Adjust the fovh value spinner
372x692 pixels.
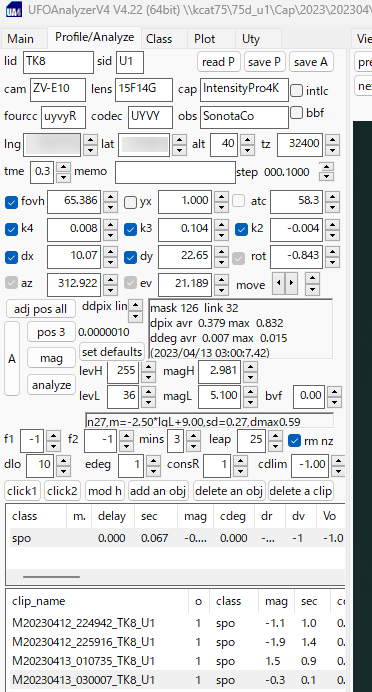coord(111,202)
